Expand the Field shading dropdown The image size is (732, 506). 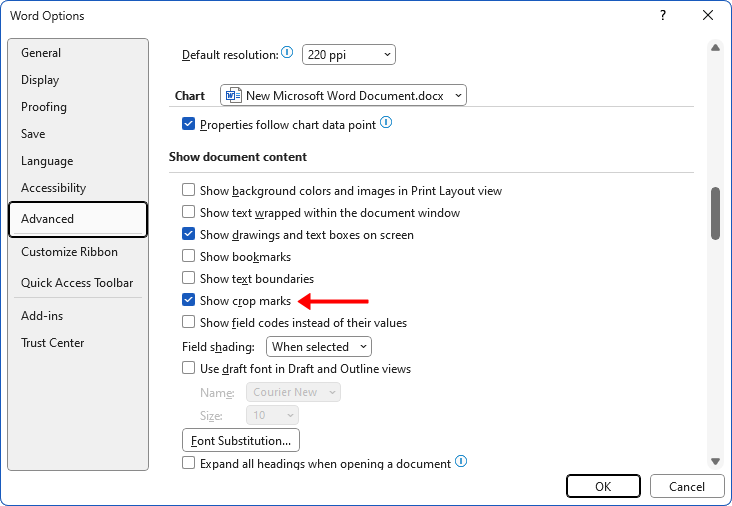pos(319,347)
